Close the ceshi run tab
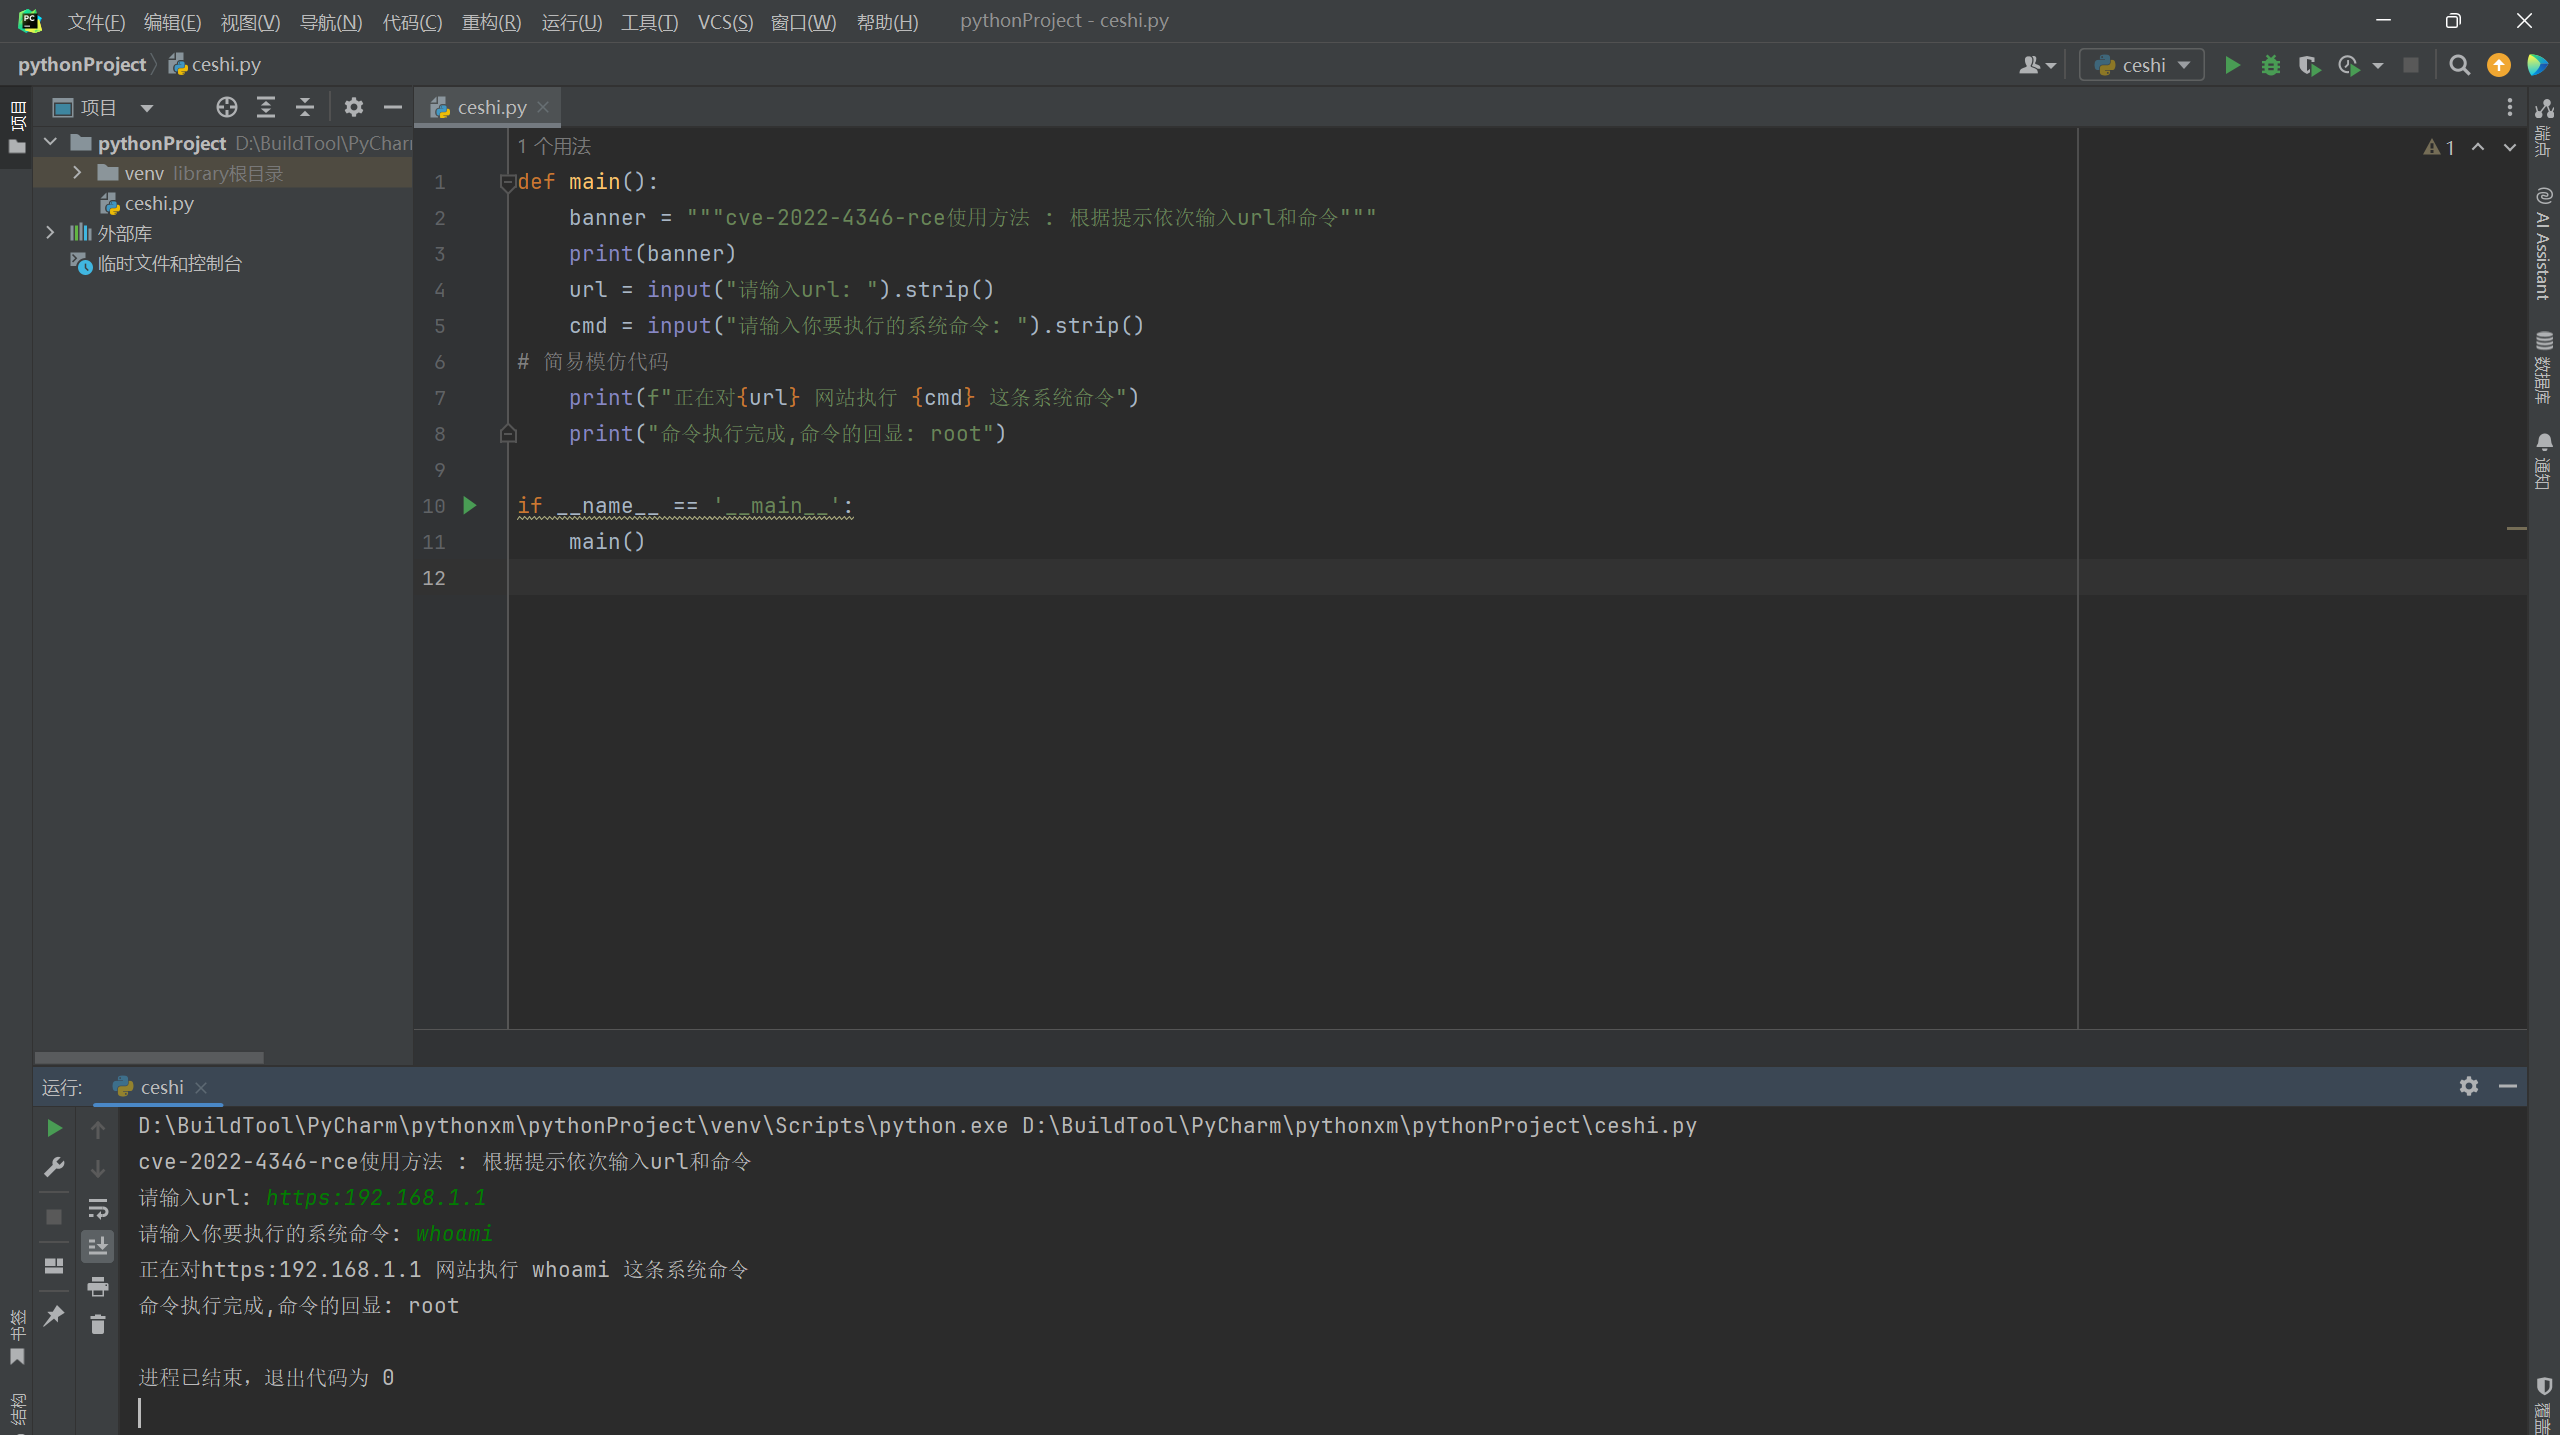Viewport: 2560px width, 1435px height. pos(201,1087)
